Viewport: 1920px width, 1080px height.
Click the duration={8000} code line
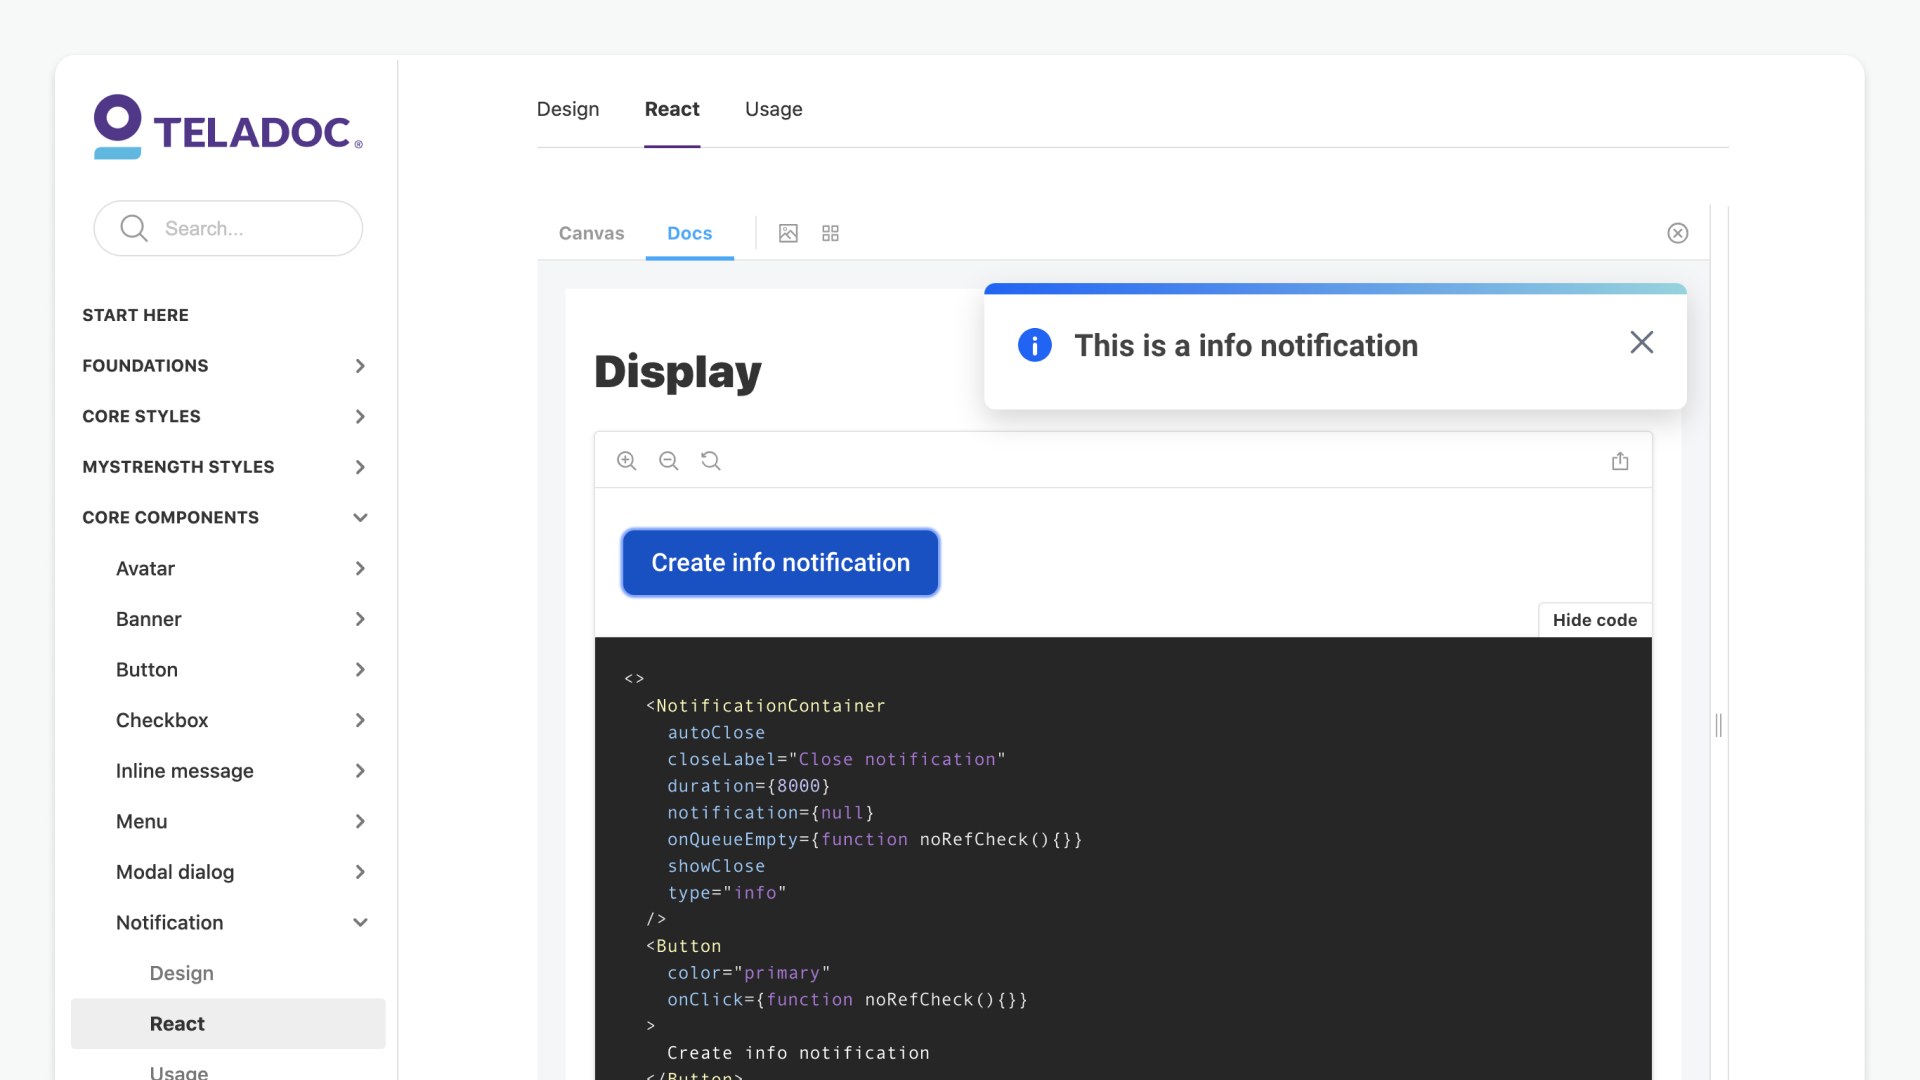749,786
